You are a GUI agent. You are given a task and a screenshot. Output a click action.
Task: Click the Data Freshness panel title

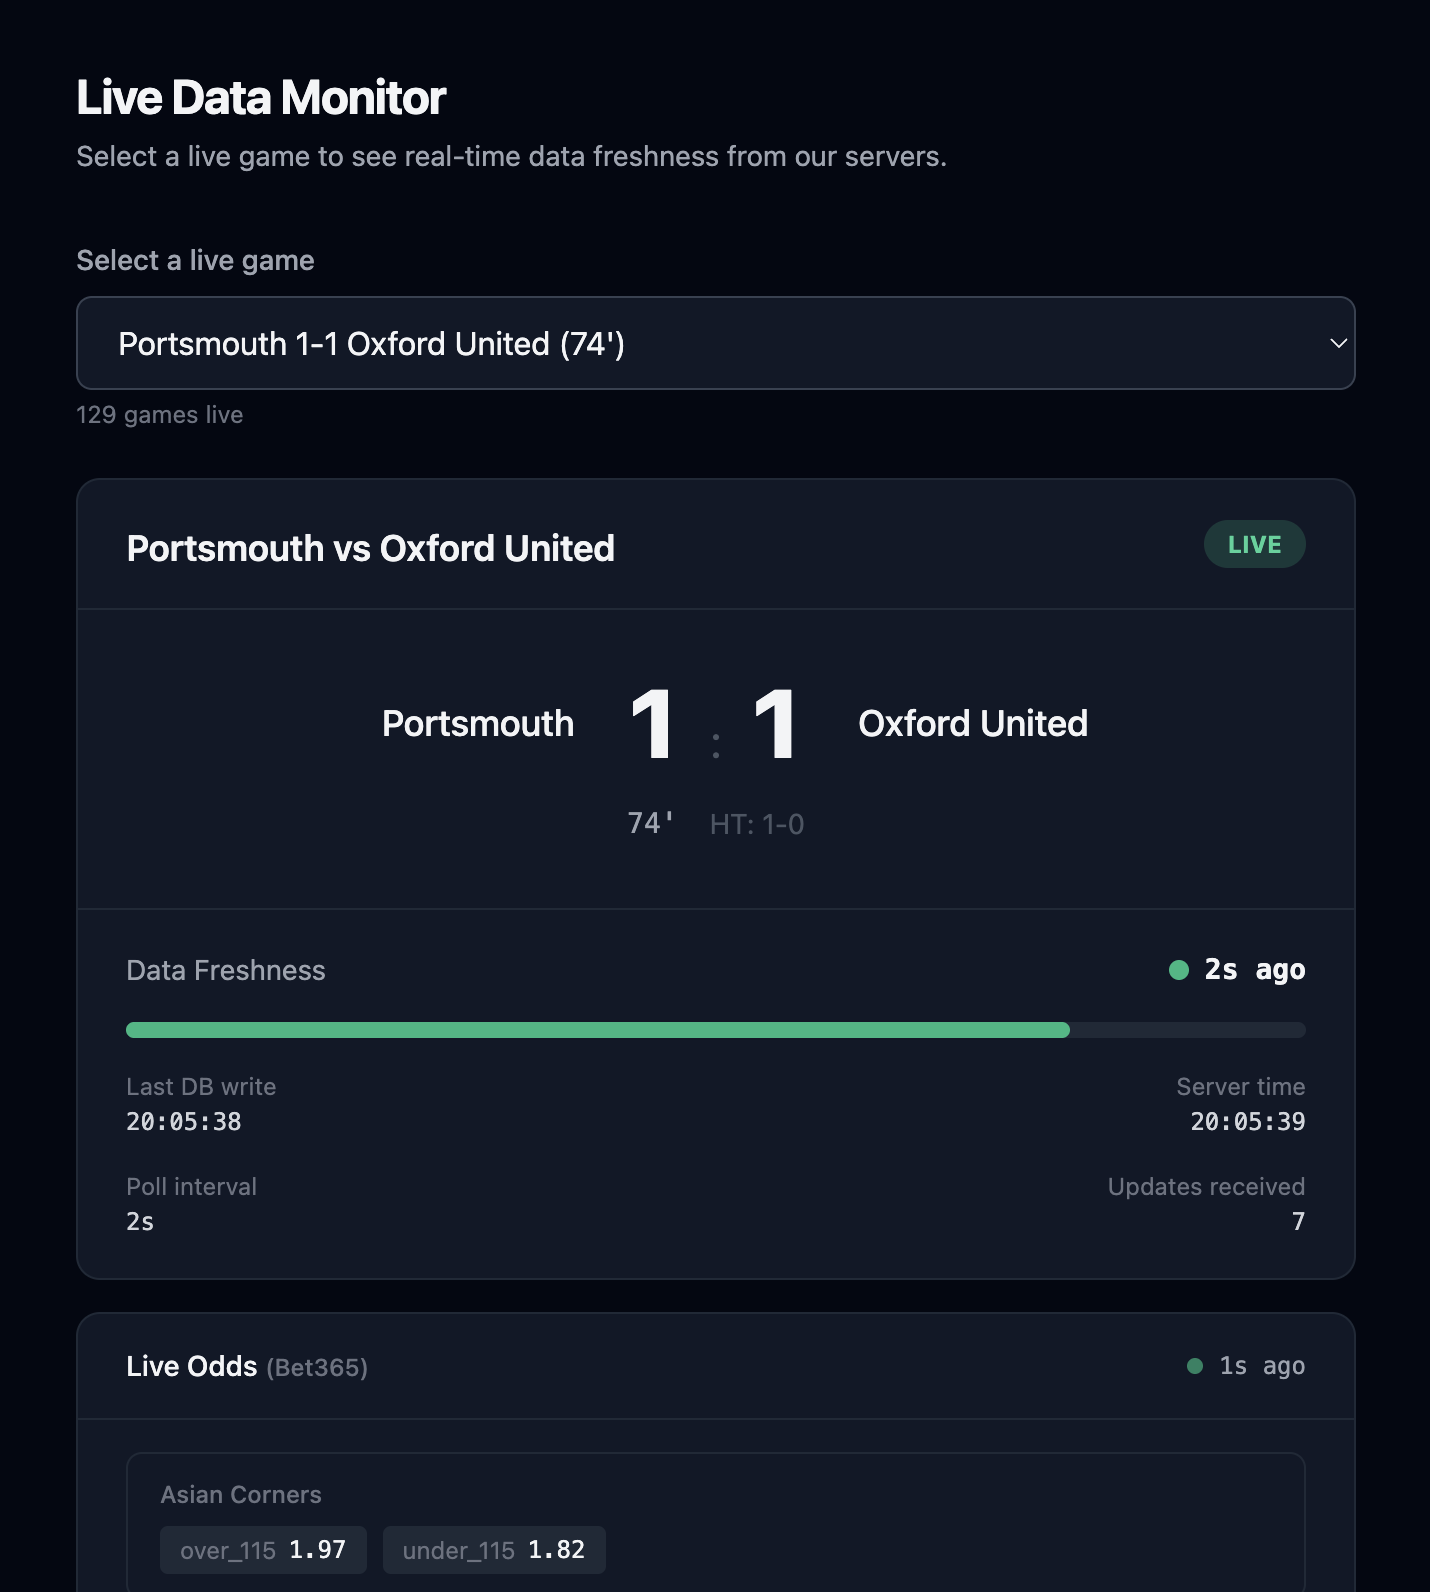(225, 970)
